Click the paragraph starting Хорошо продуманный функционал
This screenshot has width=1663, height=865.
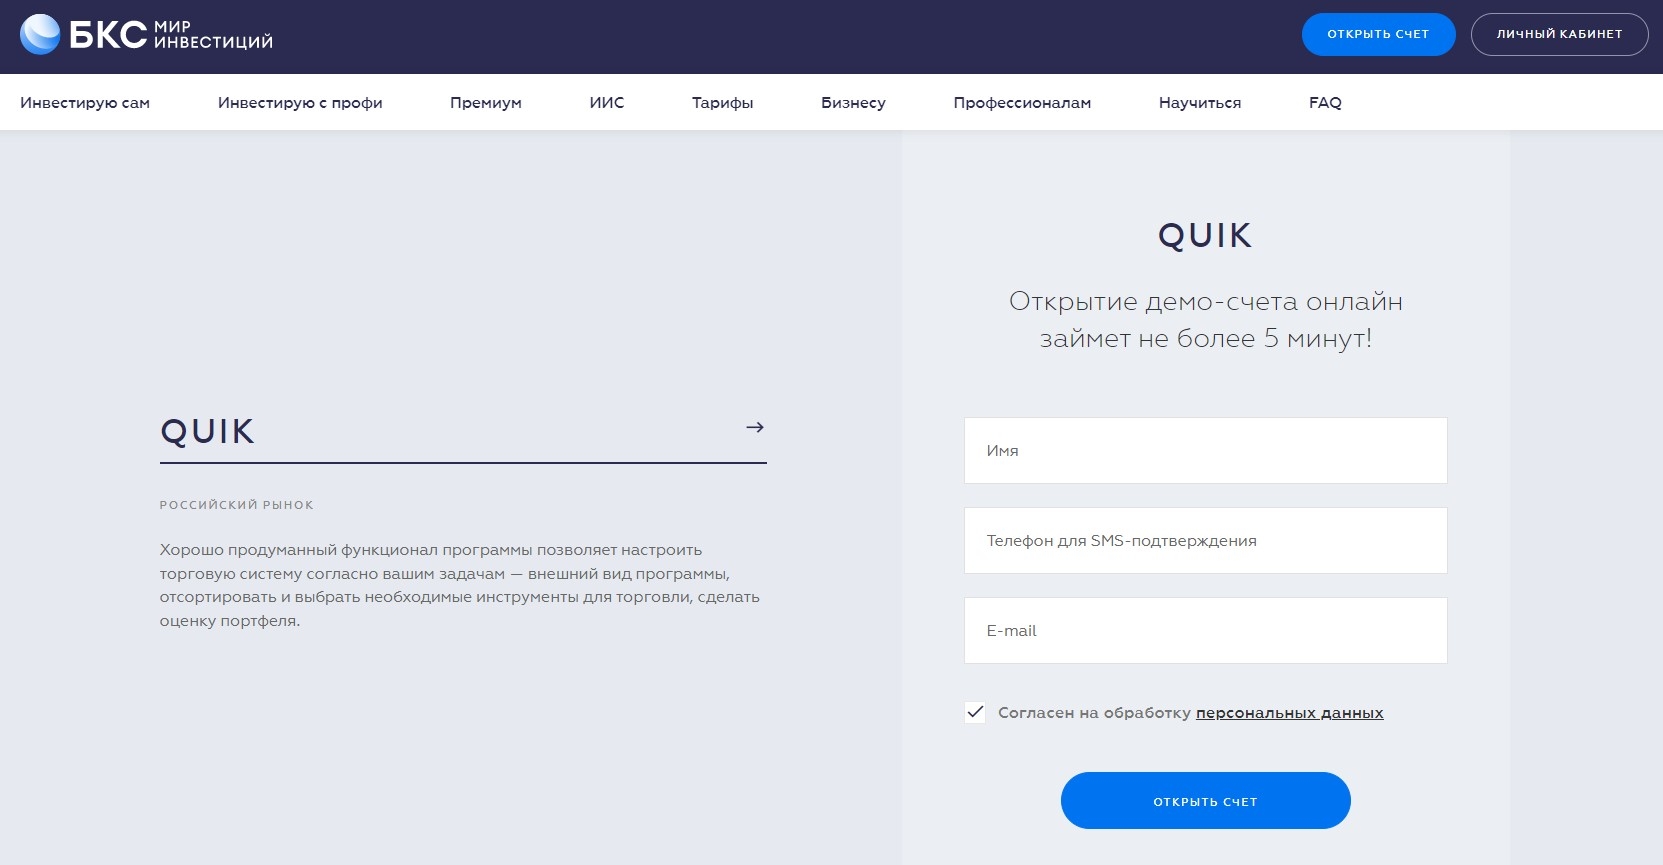(x=460, y=585)
